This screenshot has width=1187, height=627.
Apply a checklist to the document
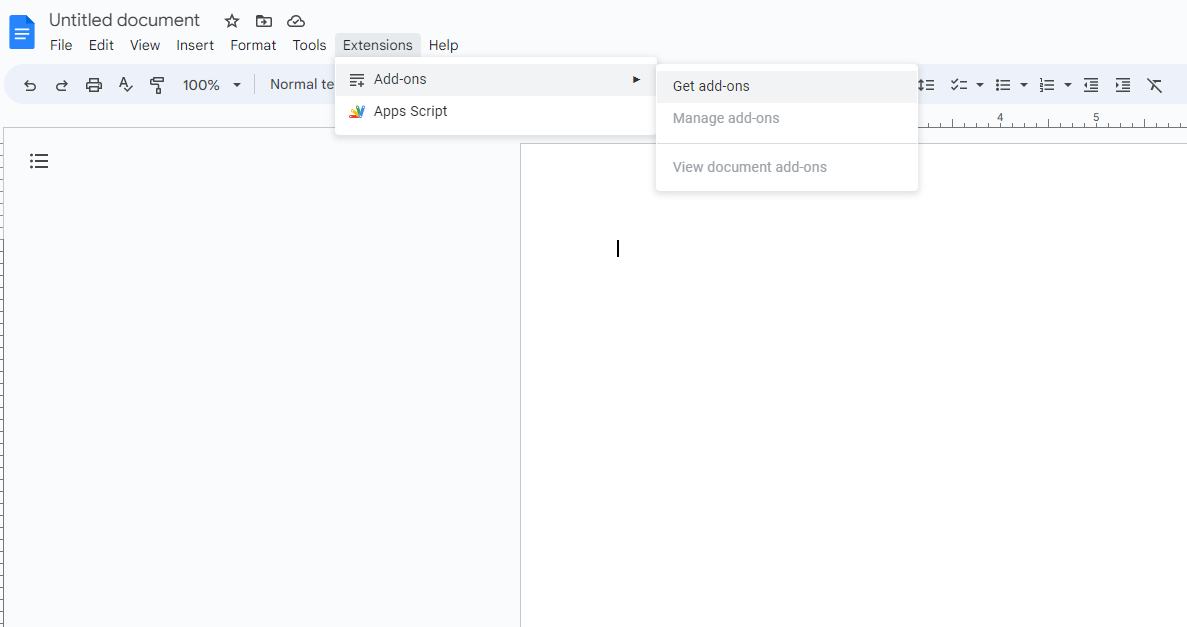960,85
